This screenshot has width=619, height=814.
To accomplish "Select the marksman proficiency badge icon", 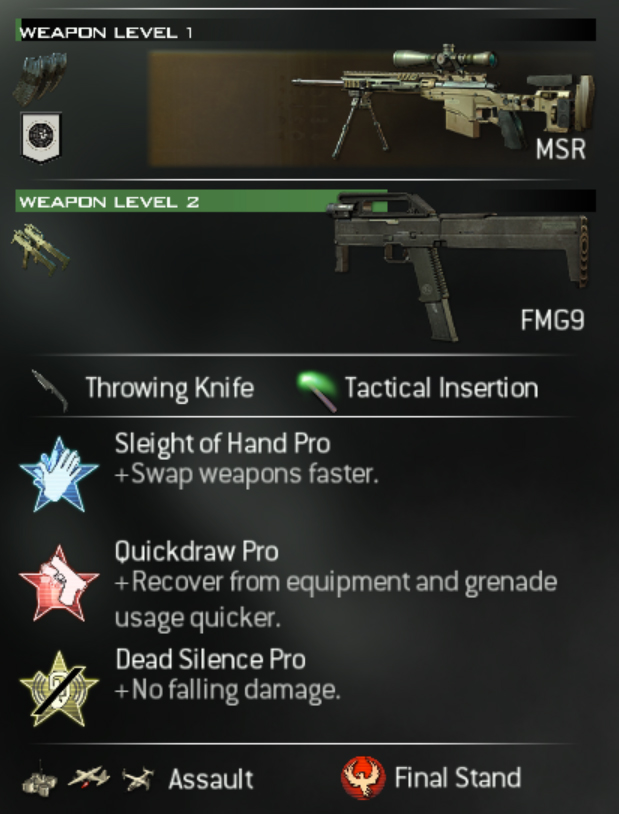I will click(41, 137).
